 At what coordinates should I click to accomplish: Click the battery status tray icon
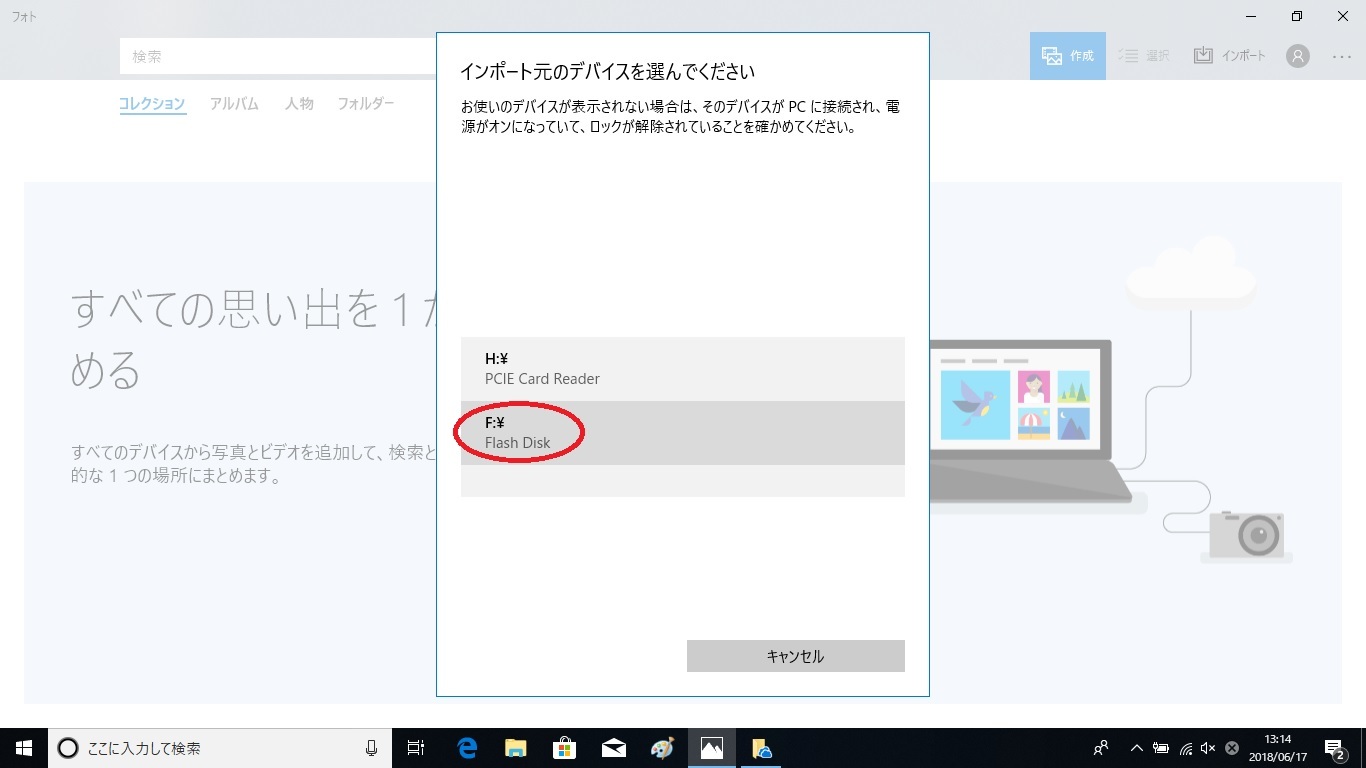point(1161,748)
